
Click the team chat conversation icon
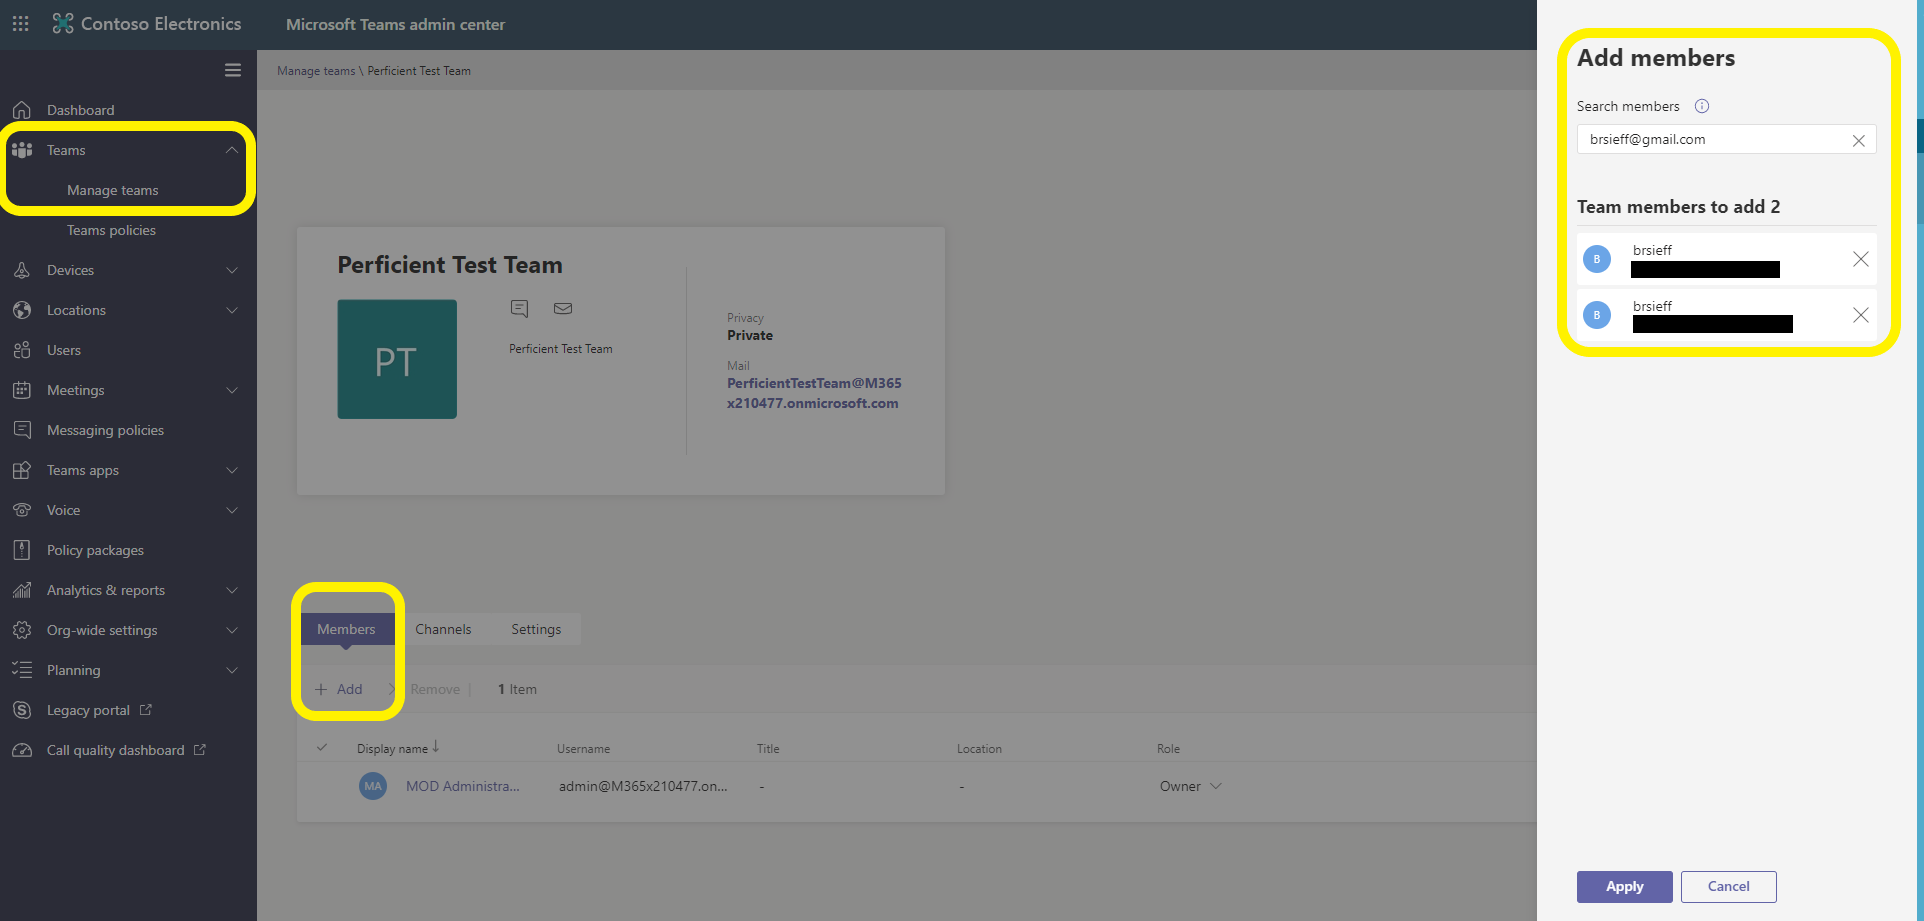tap(519, 308)
